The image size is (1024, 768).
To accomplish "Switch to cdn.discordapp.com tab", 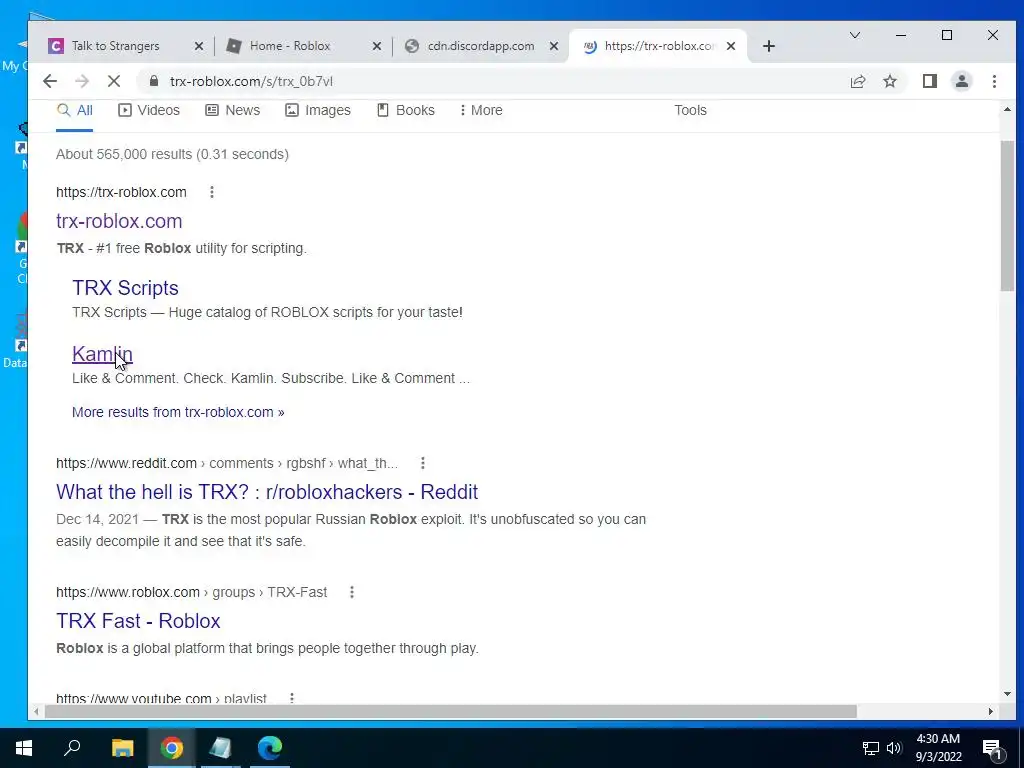I will click(481, 46).
